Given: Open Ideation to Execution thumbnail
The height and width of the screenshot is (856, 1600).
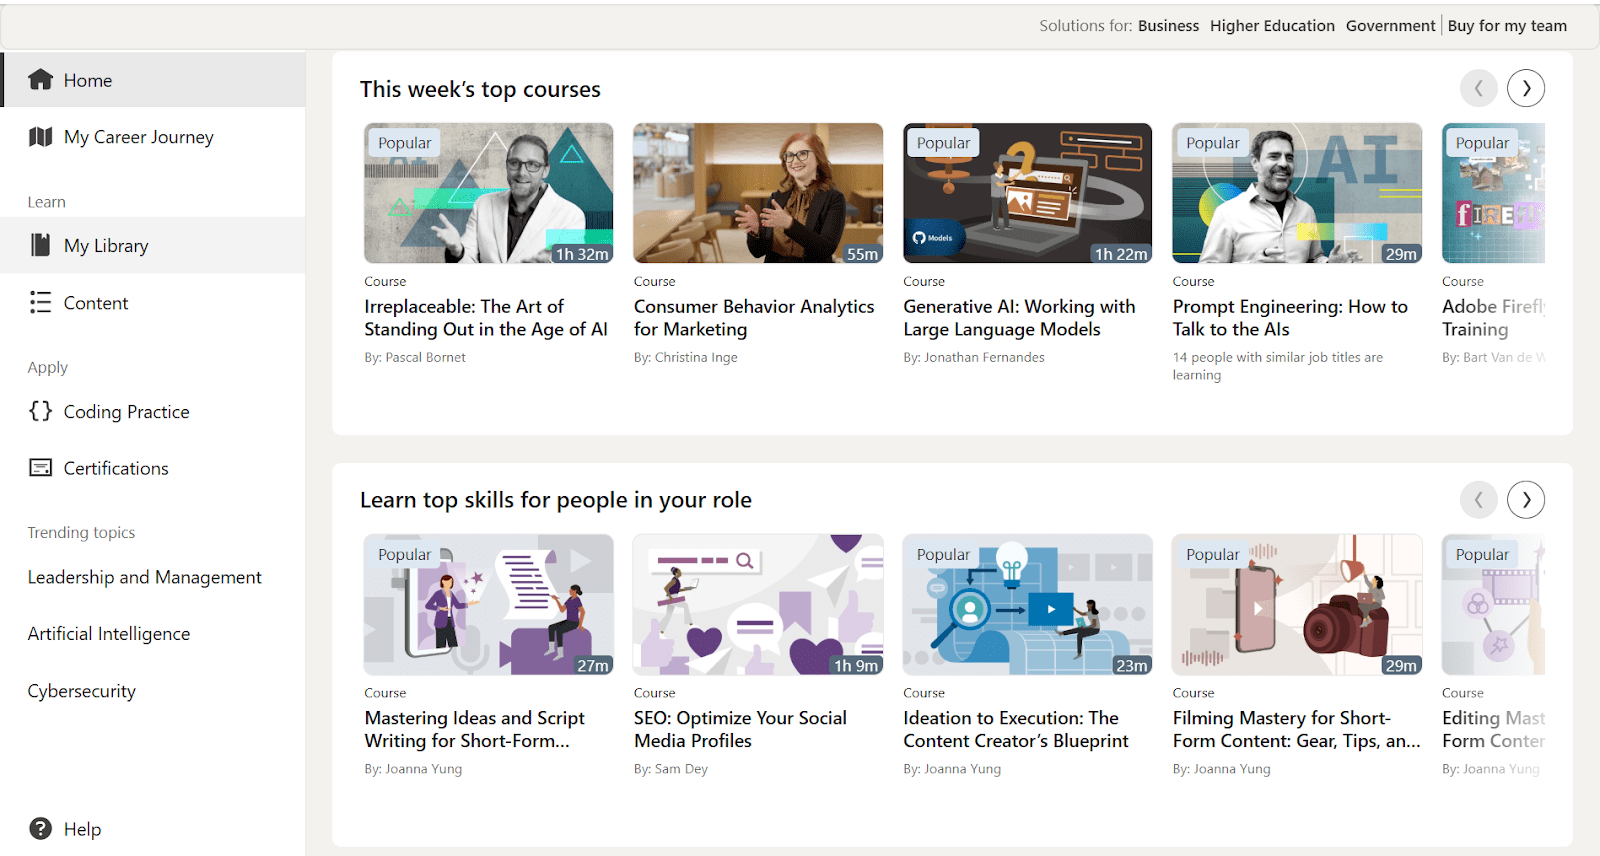Looking at the screenshot, I should [1028, 604].
